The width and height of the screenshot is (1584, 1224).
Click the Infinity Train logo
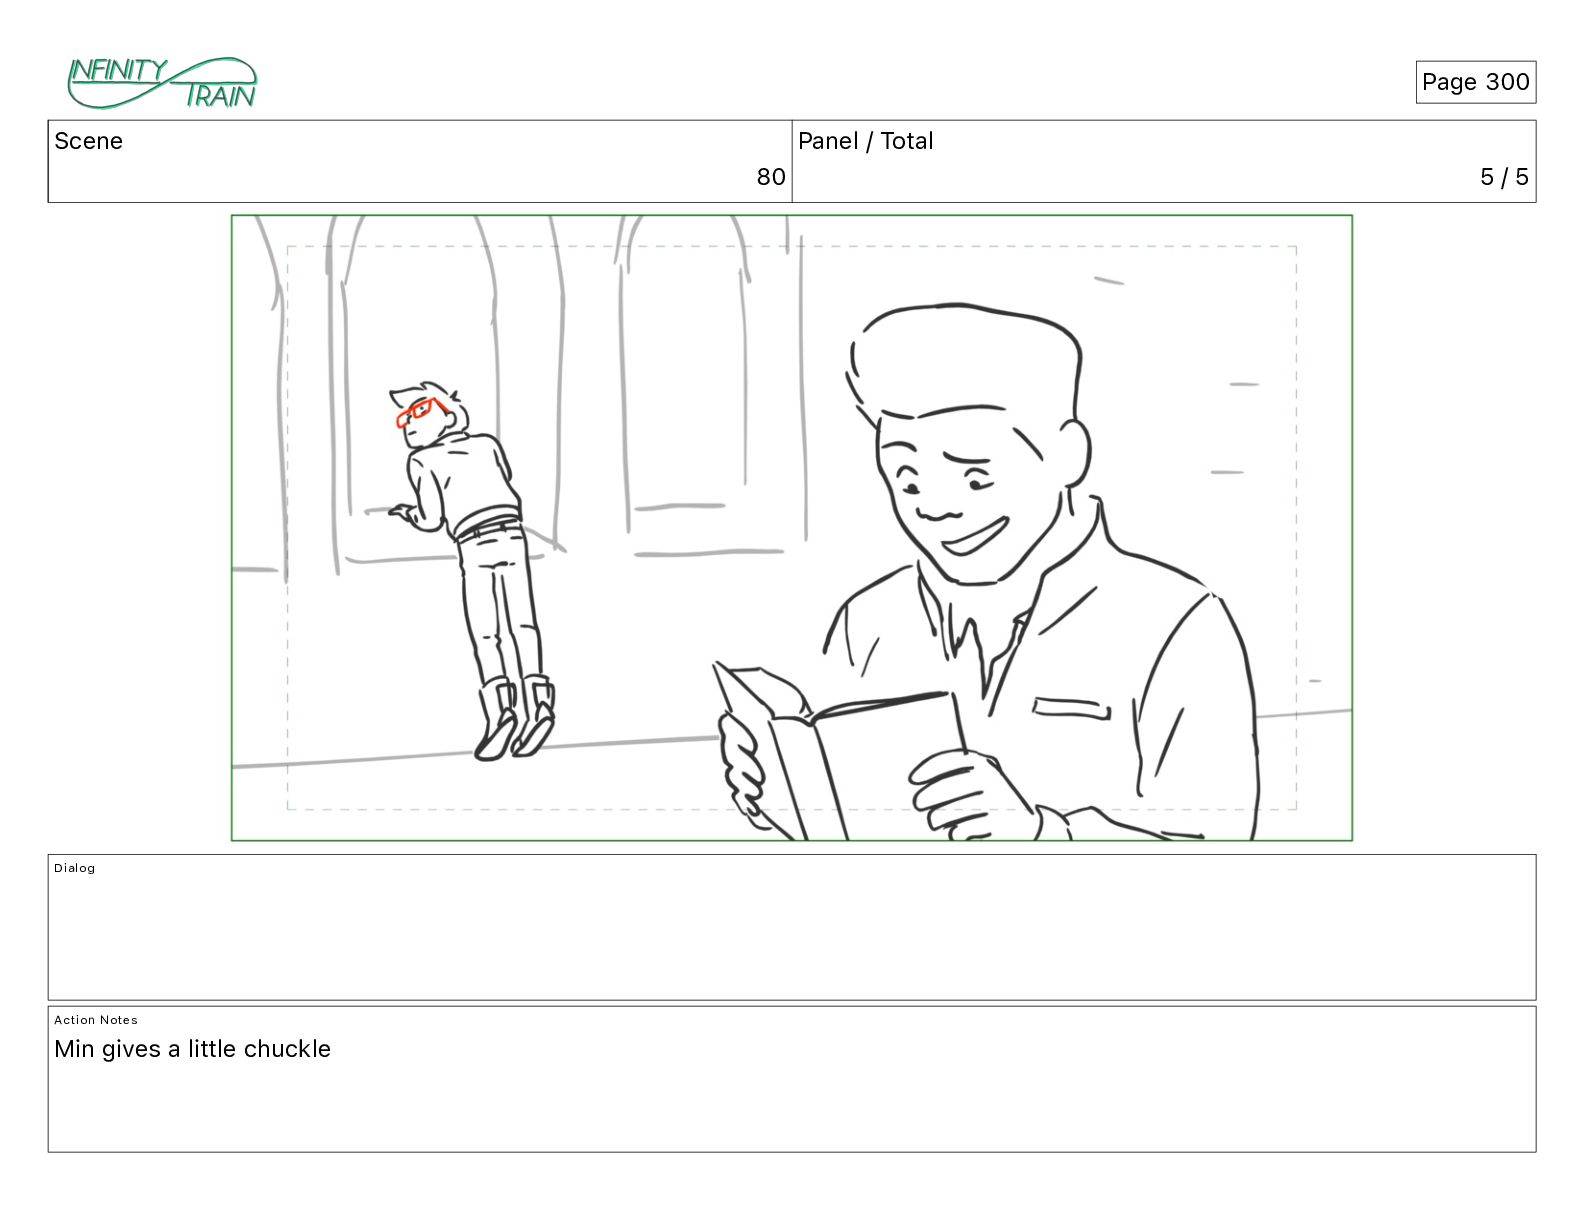point(162,83)
